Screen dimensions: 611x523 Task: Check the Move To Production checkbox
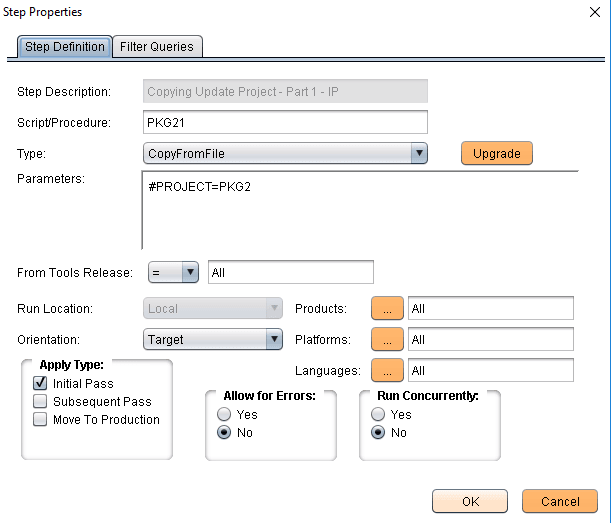point(40,419)
